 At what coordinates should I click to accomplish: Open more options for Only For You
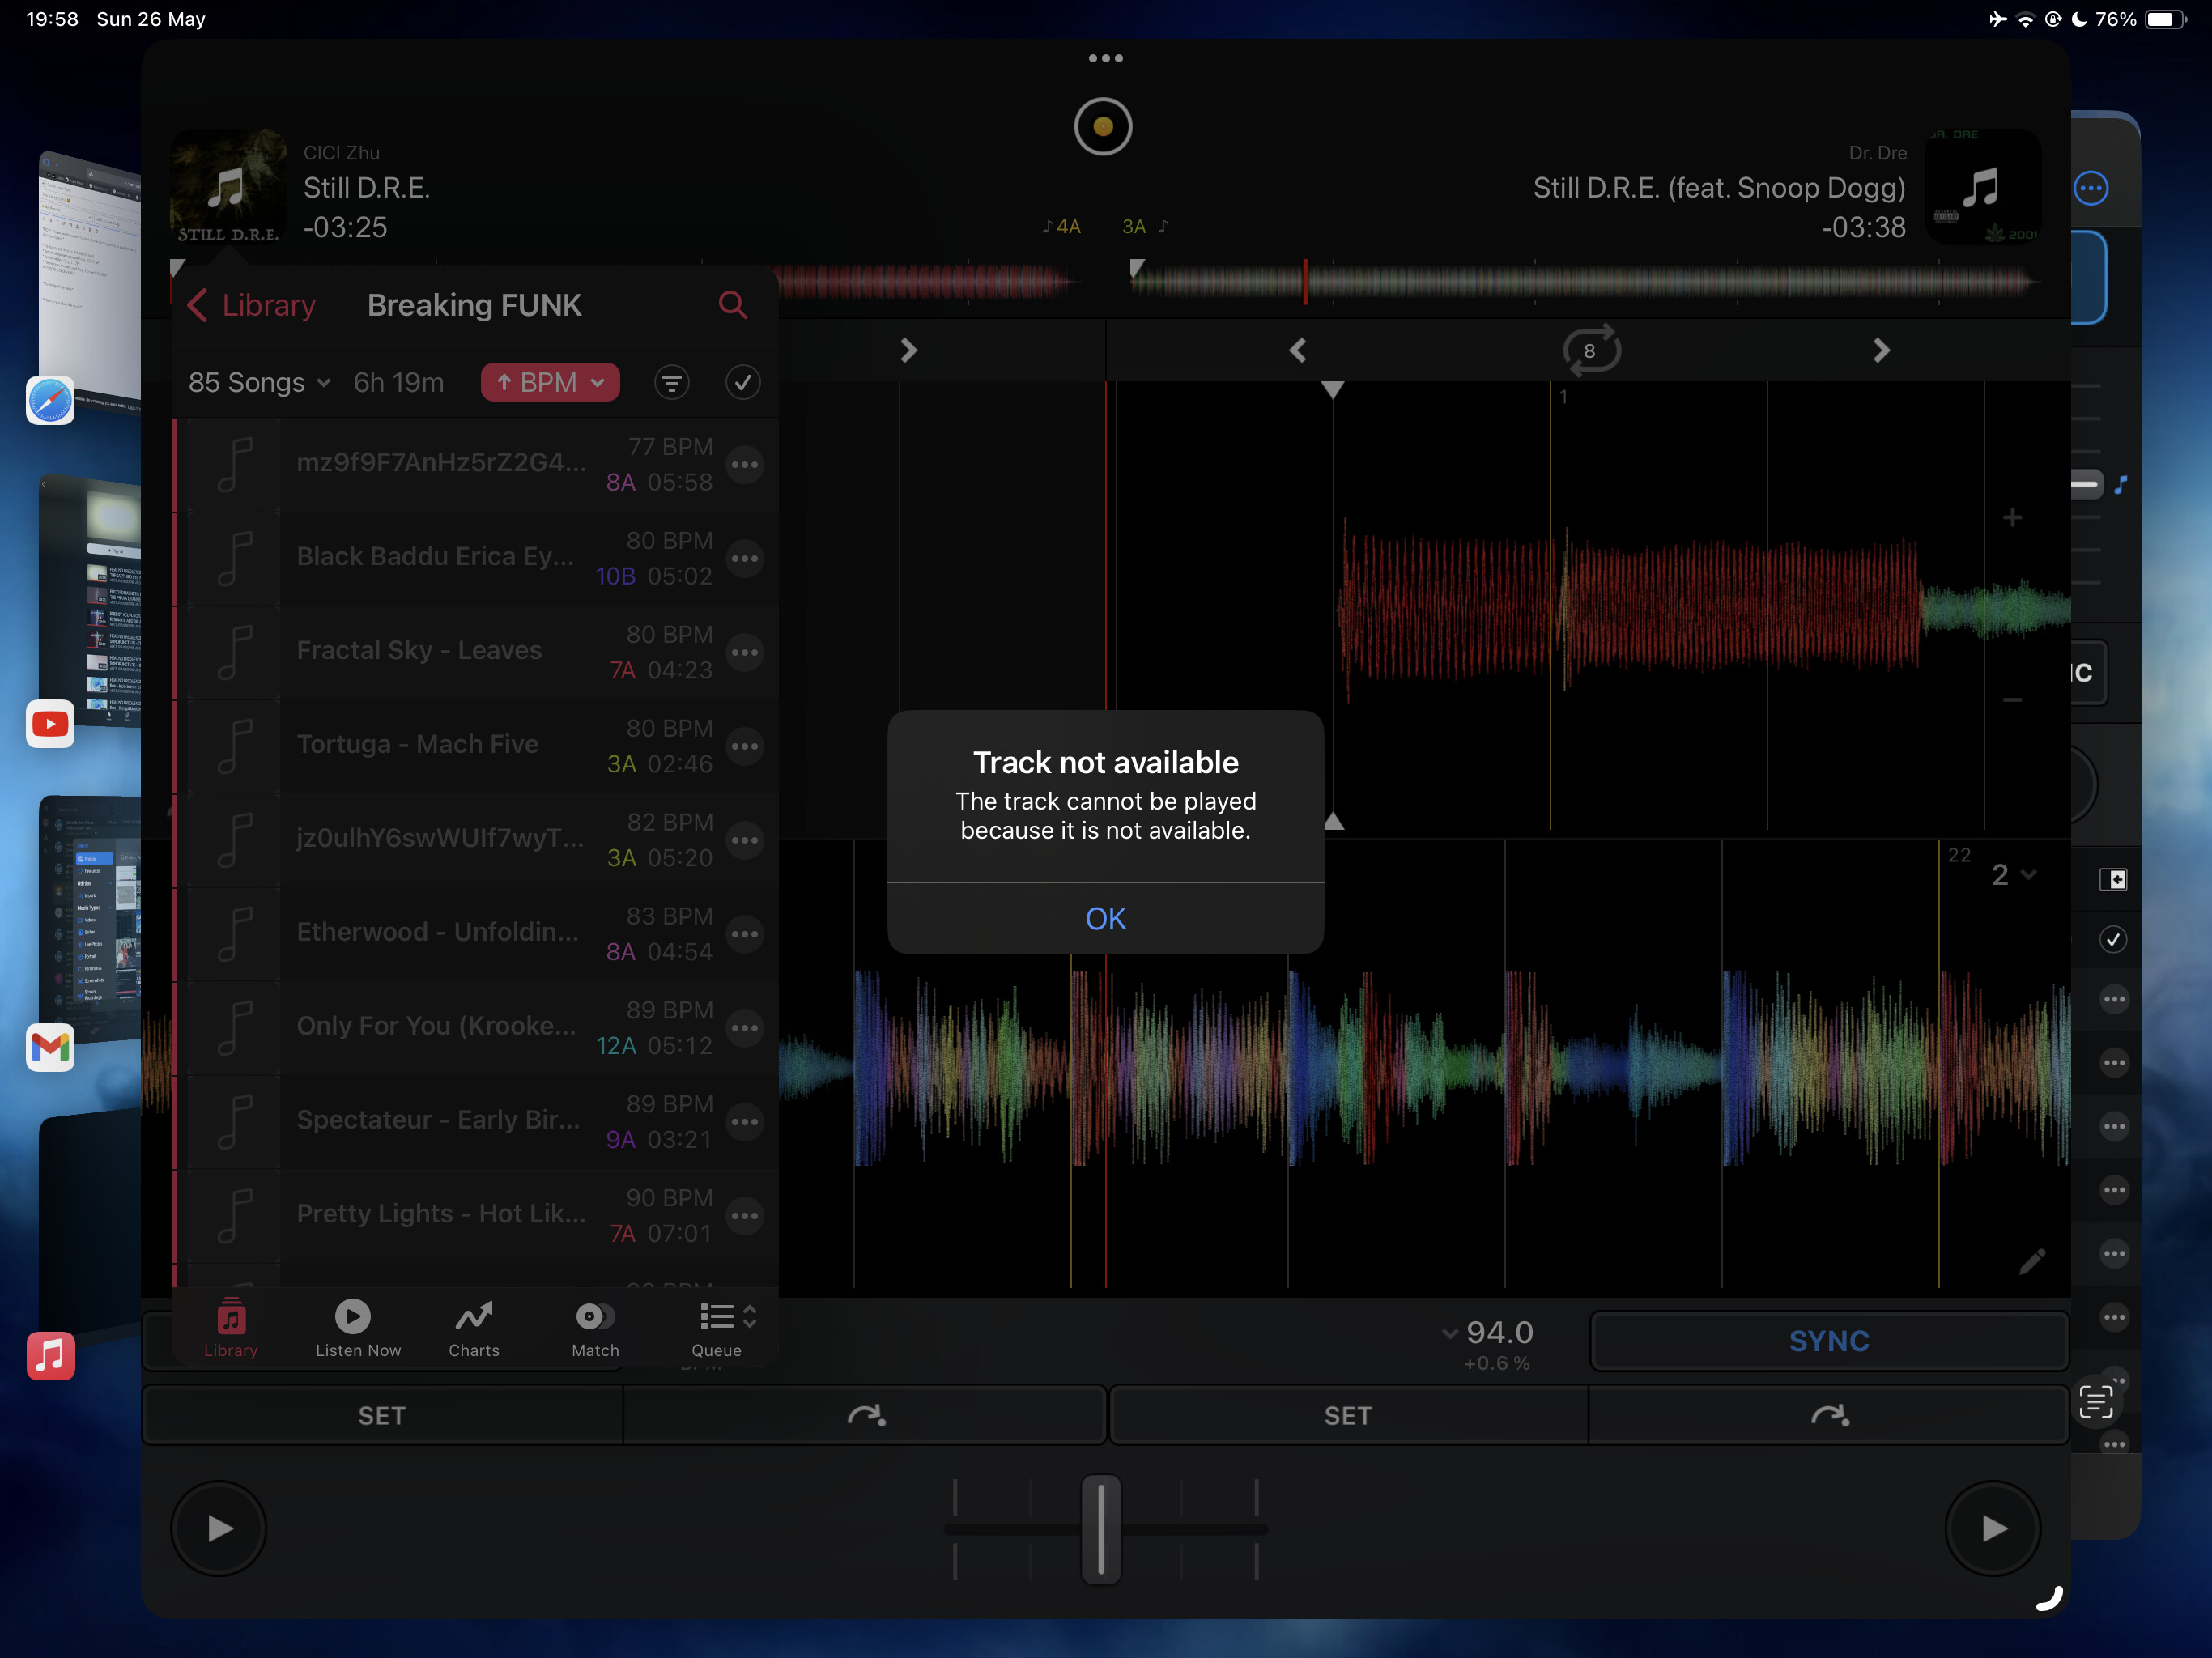pos(744,1028)
